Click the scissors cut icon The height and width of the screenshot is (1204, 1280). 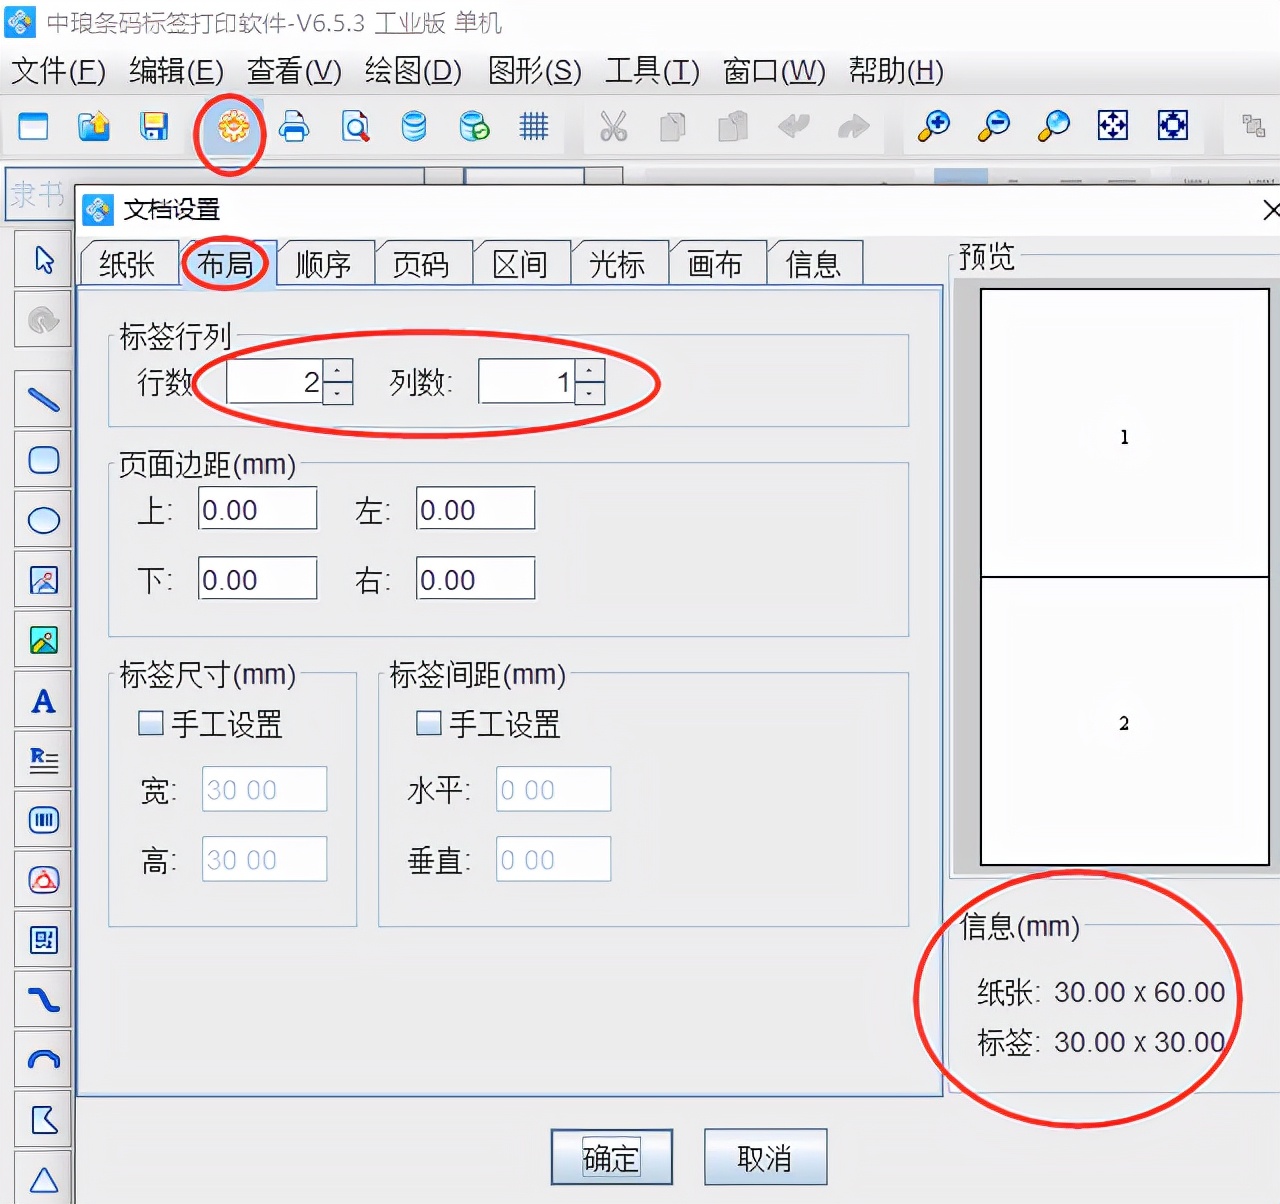tap(613, 126)
